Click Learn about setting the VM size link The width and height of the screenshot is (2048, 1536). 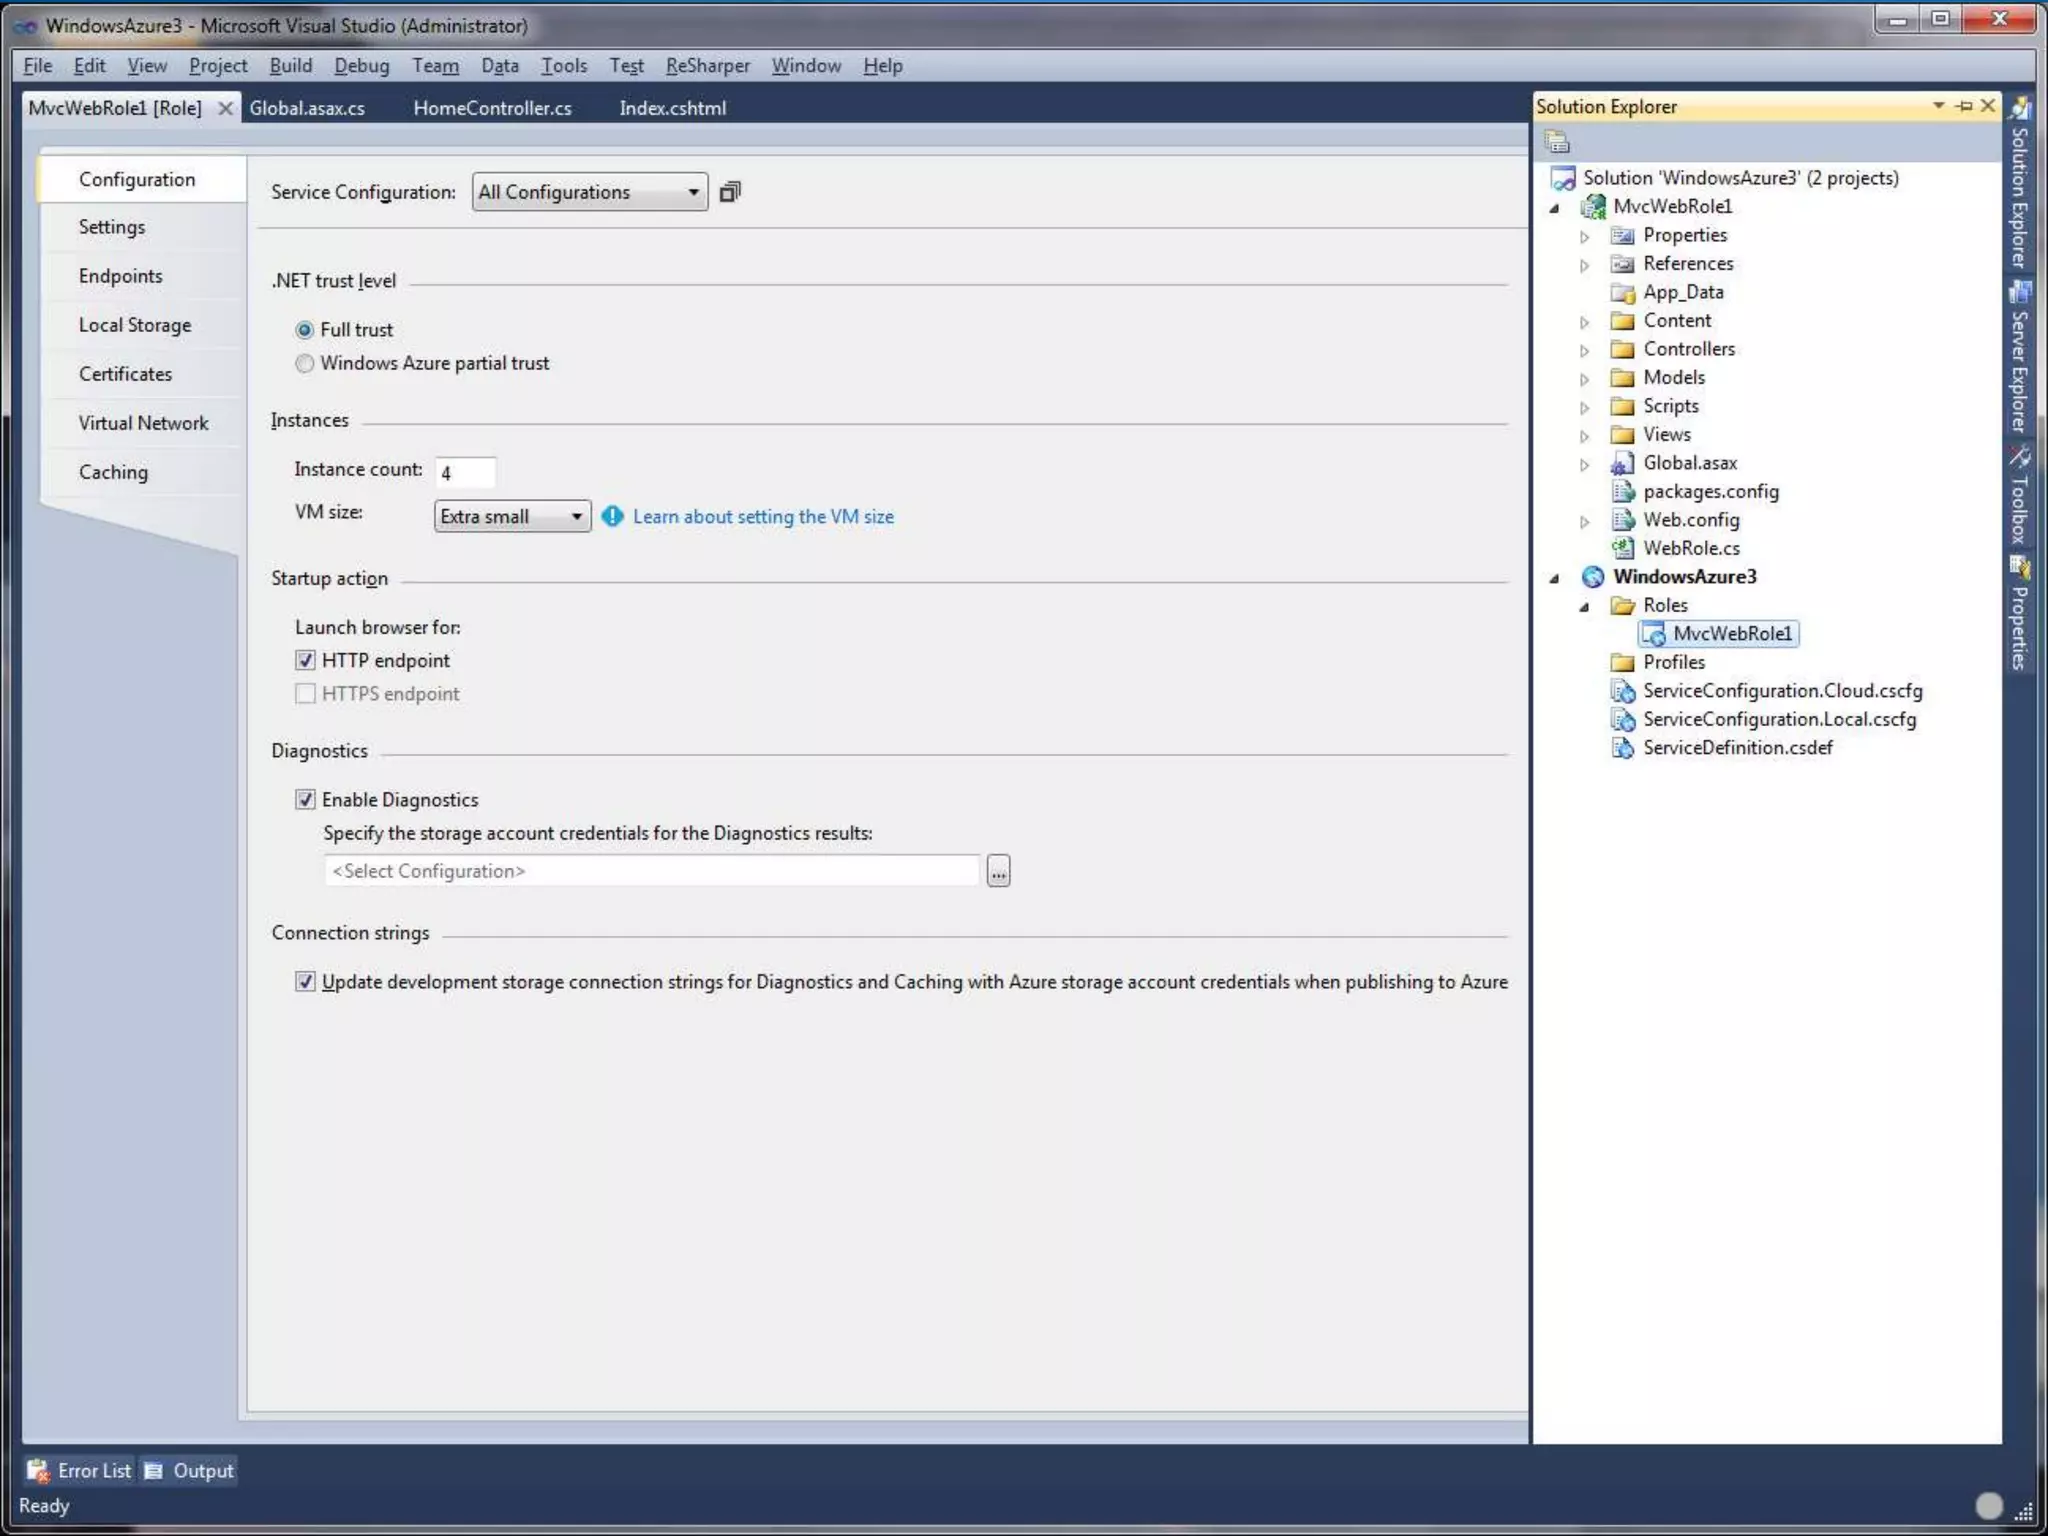(763, 517)
